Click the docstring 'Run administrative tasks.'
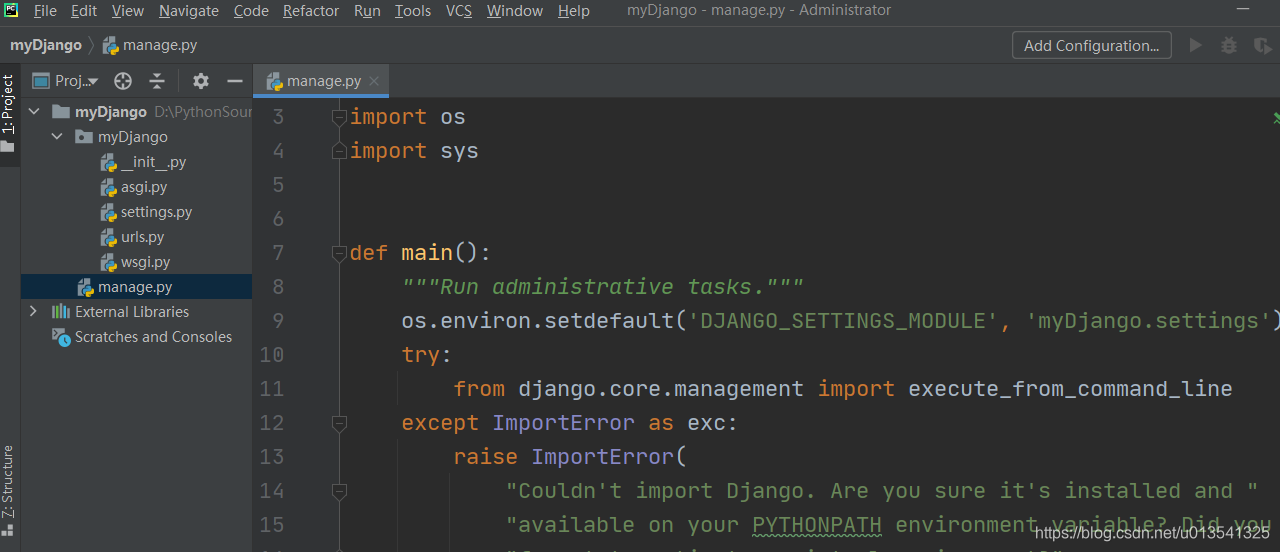 pos(603,287)
